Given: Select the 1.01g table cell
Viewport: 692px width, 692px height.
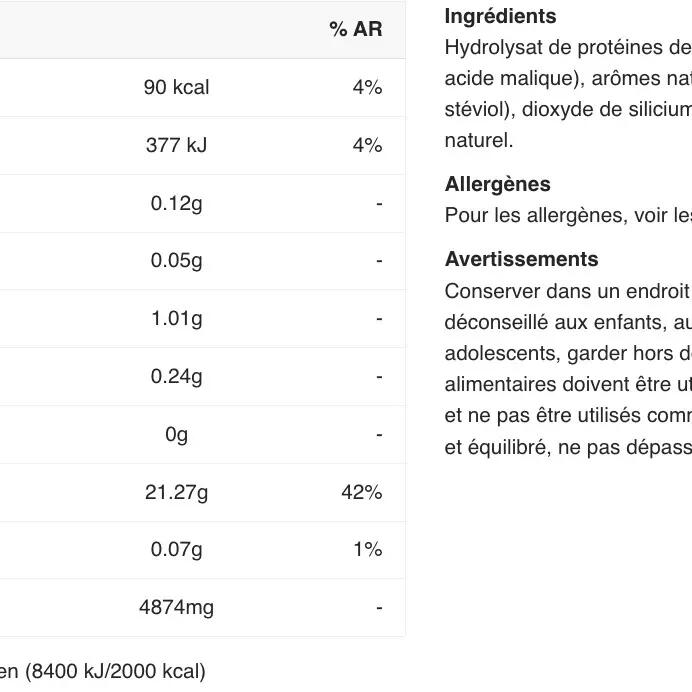Looking at the screenshot, I should pos(177,318).
